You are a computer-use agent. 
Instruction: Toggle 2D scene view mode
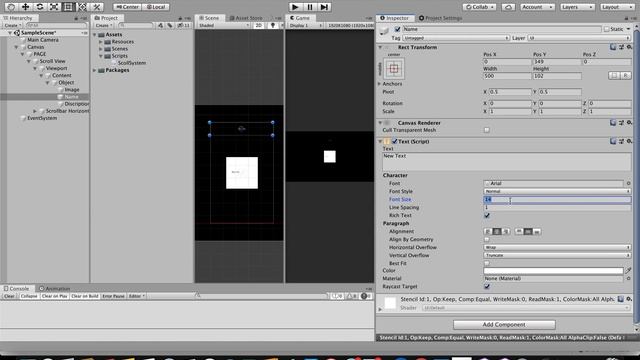pyautogui.click(x=258, y=25)
